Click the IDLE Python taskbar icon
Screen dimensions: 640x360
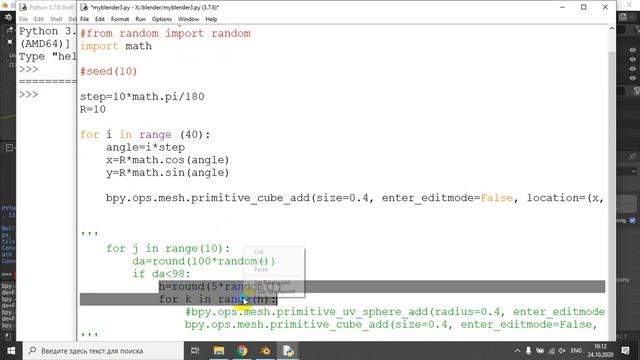tap(288, 351)
